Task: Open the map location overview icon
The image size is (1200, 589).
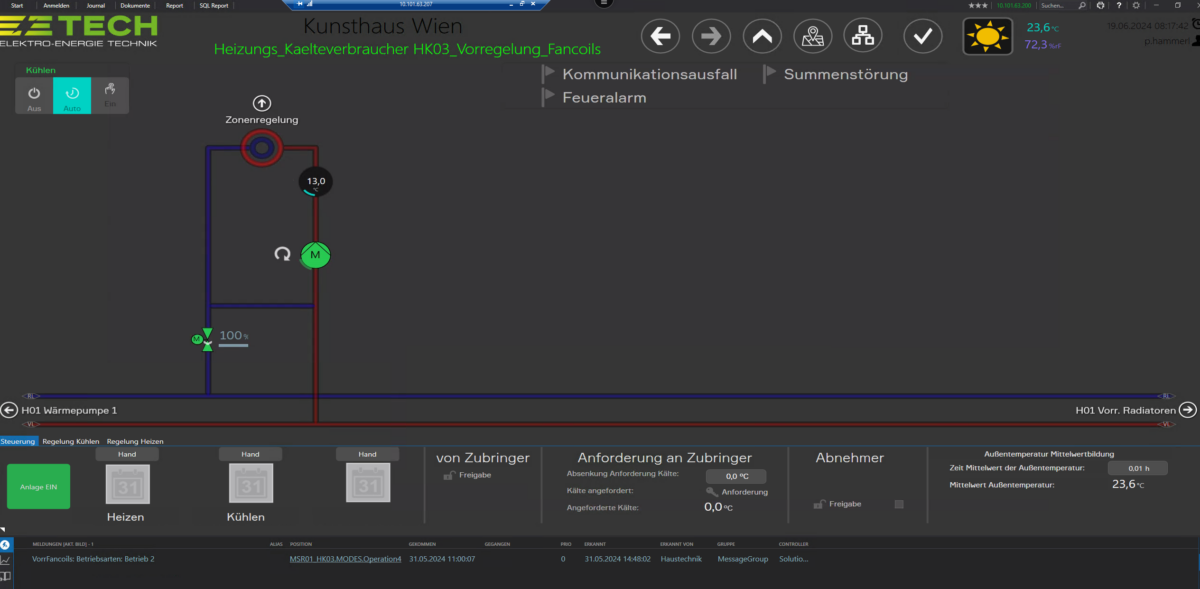Action: [812, 37]
